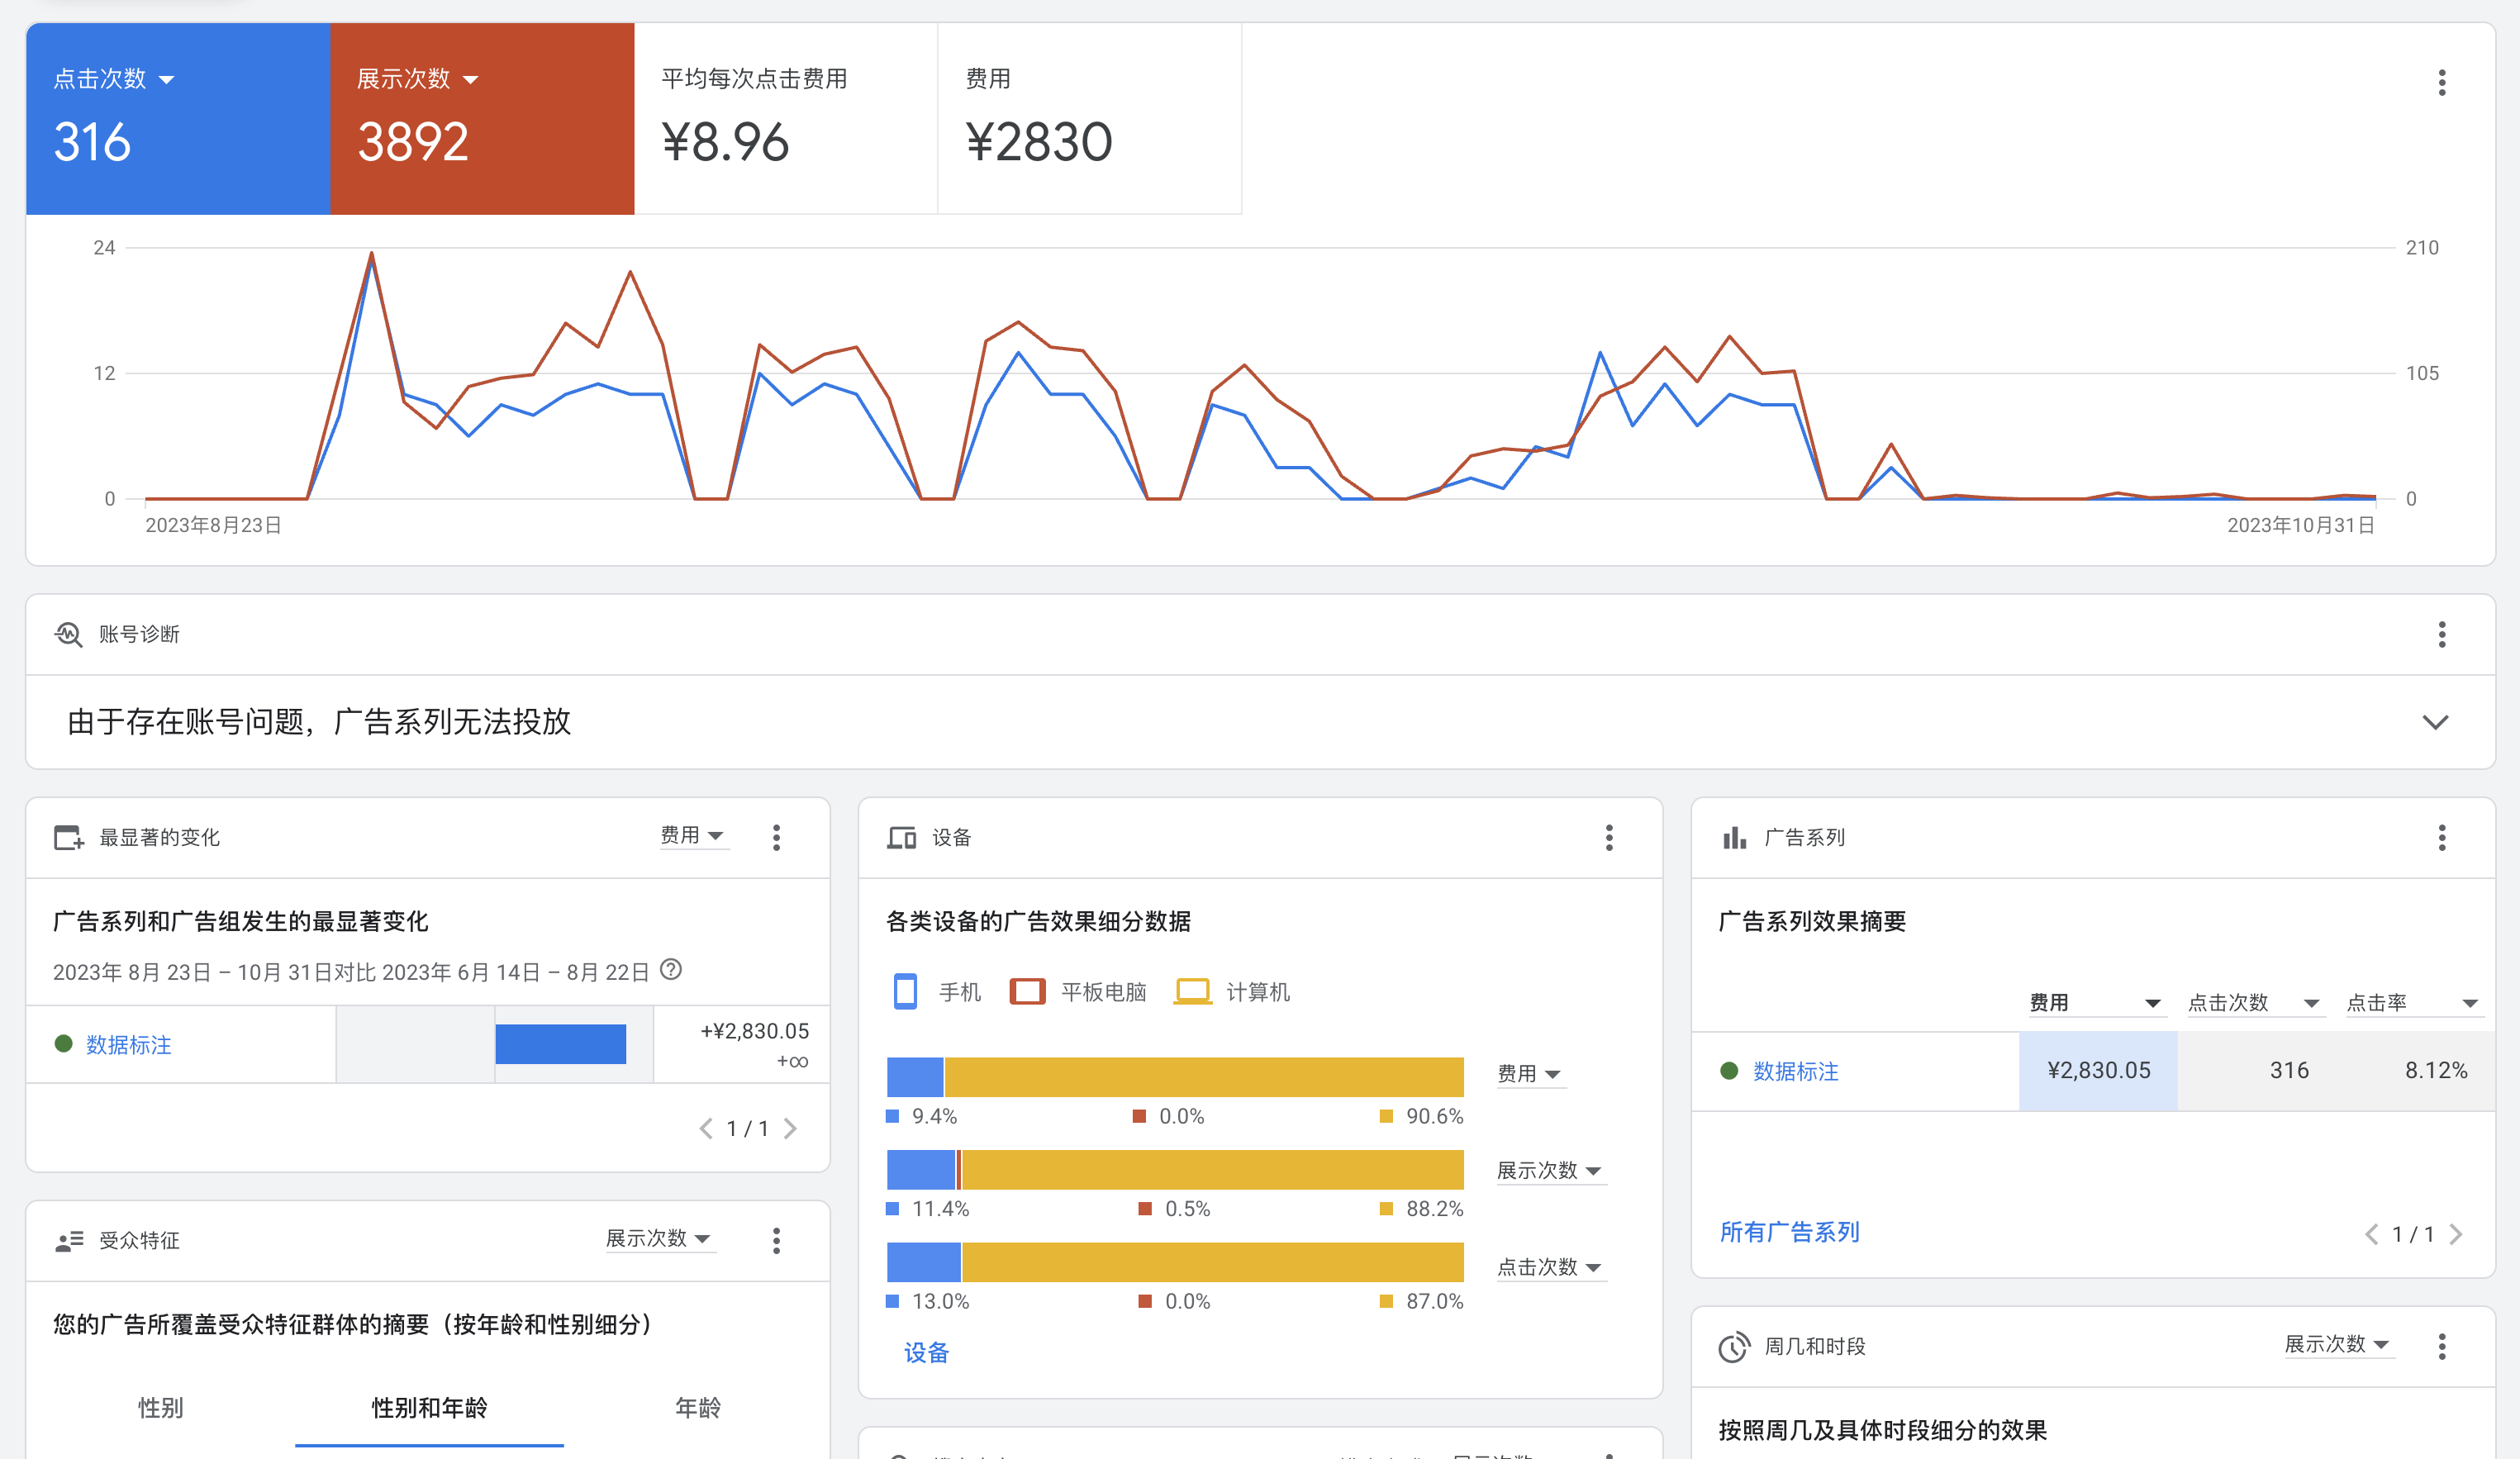The width and height of the screenshot is (2520, 1459).
Task: Click the 最显著的变化 card icon
Action: click(x=68, y=838)
